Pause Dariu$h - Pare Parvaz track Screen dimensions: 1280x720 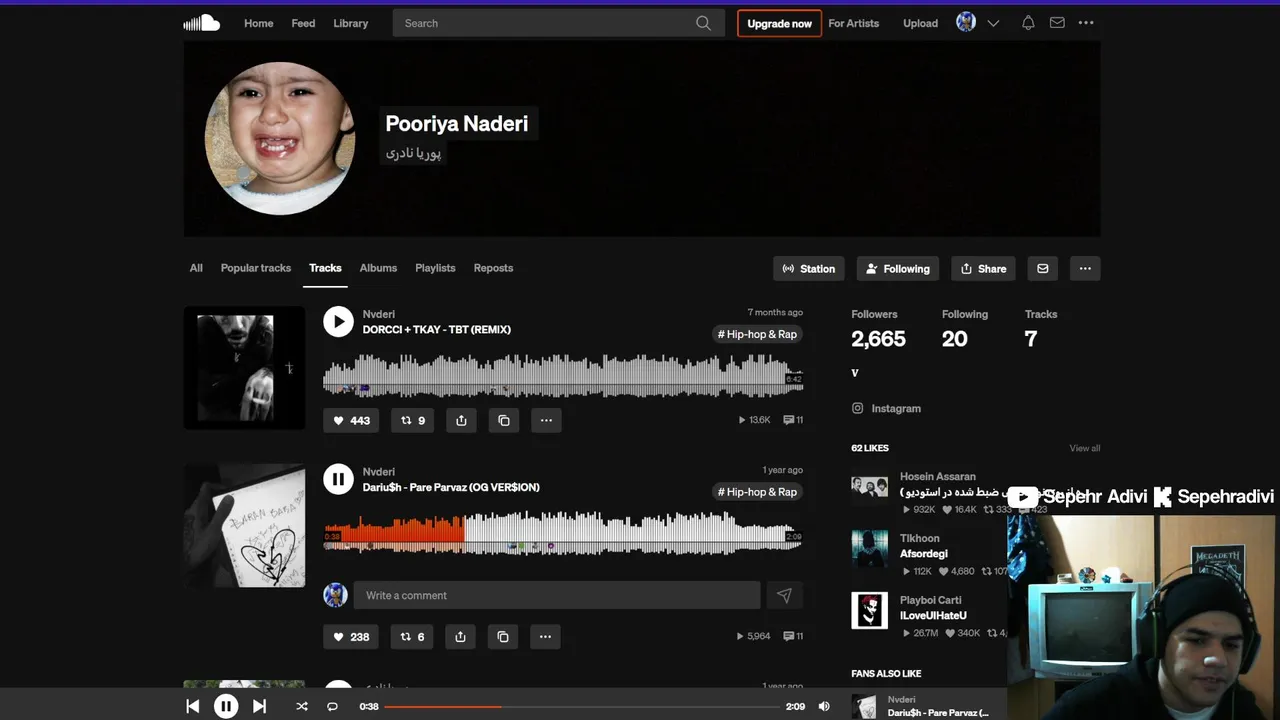[x=338, y=479]
